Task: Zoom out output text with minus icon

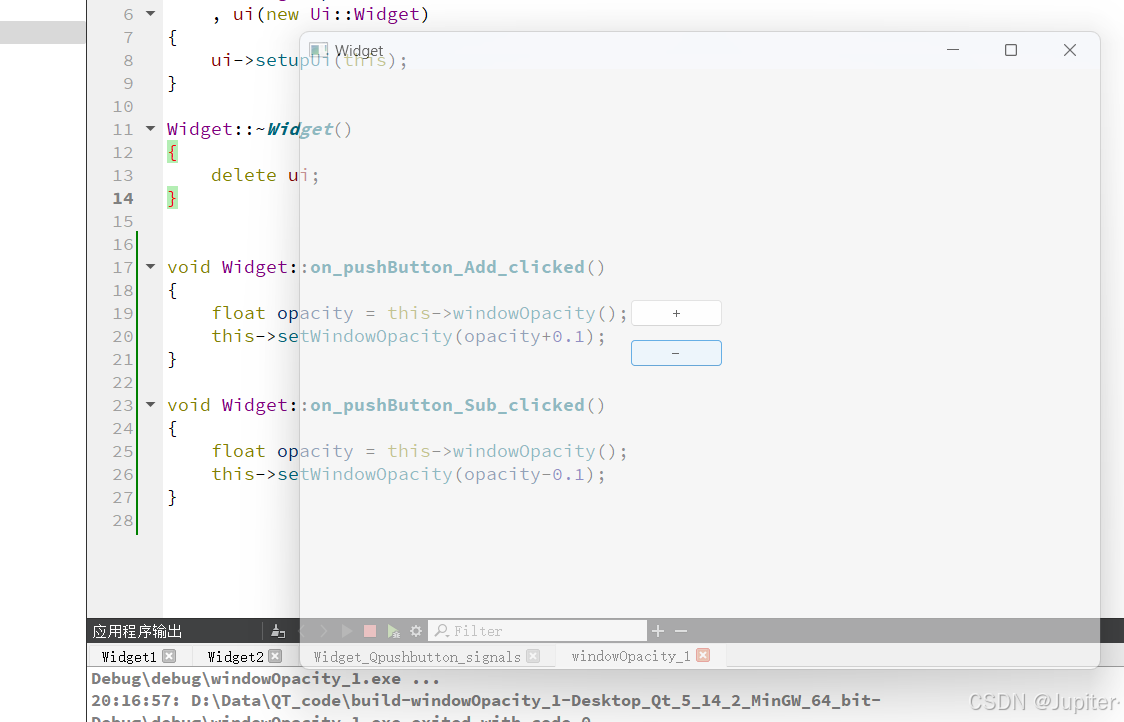Action: (681, 631)
